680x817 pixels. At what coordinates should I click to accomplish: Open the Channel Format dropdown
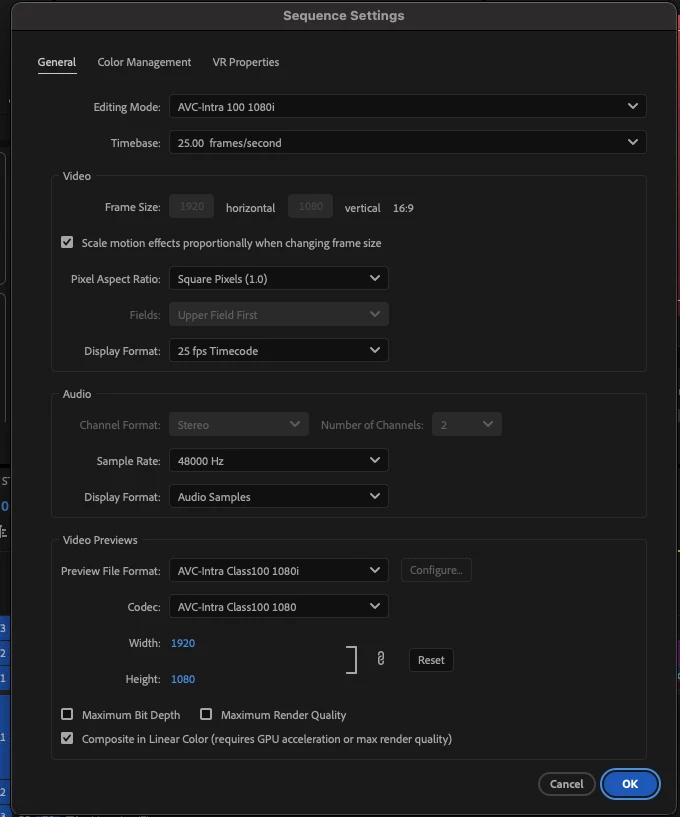(239, 424)
